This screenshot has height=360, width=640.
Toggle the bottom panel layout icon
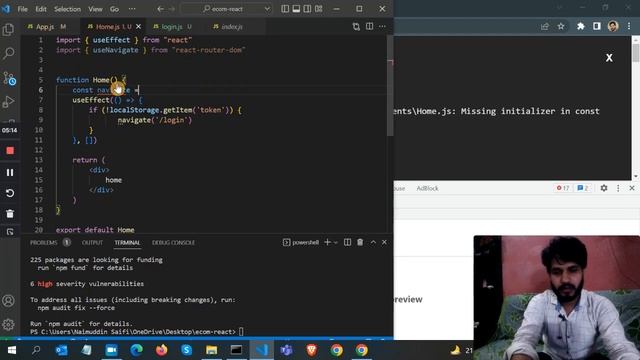(296, 9)
